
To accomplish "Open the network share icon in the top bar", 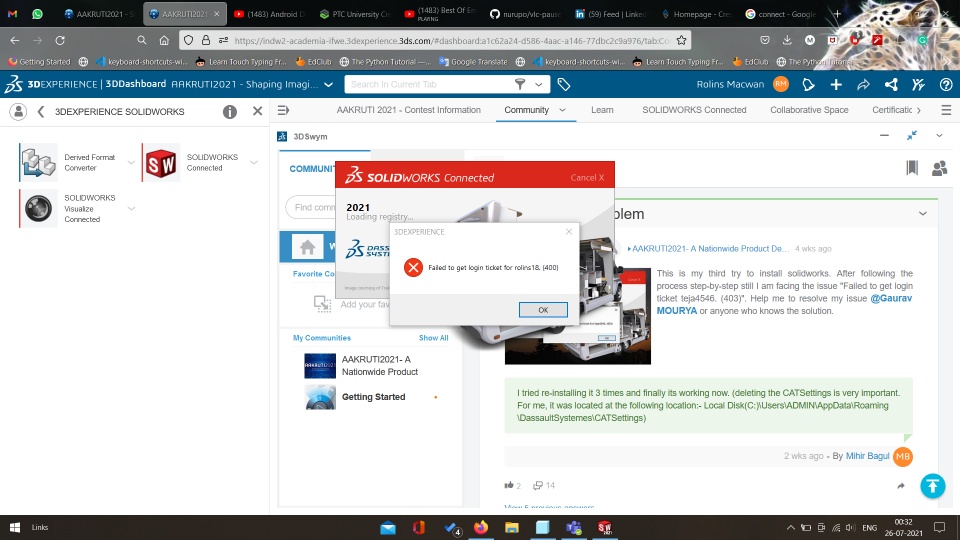I will tap(891, 84).
